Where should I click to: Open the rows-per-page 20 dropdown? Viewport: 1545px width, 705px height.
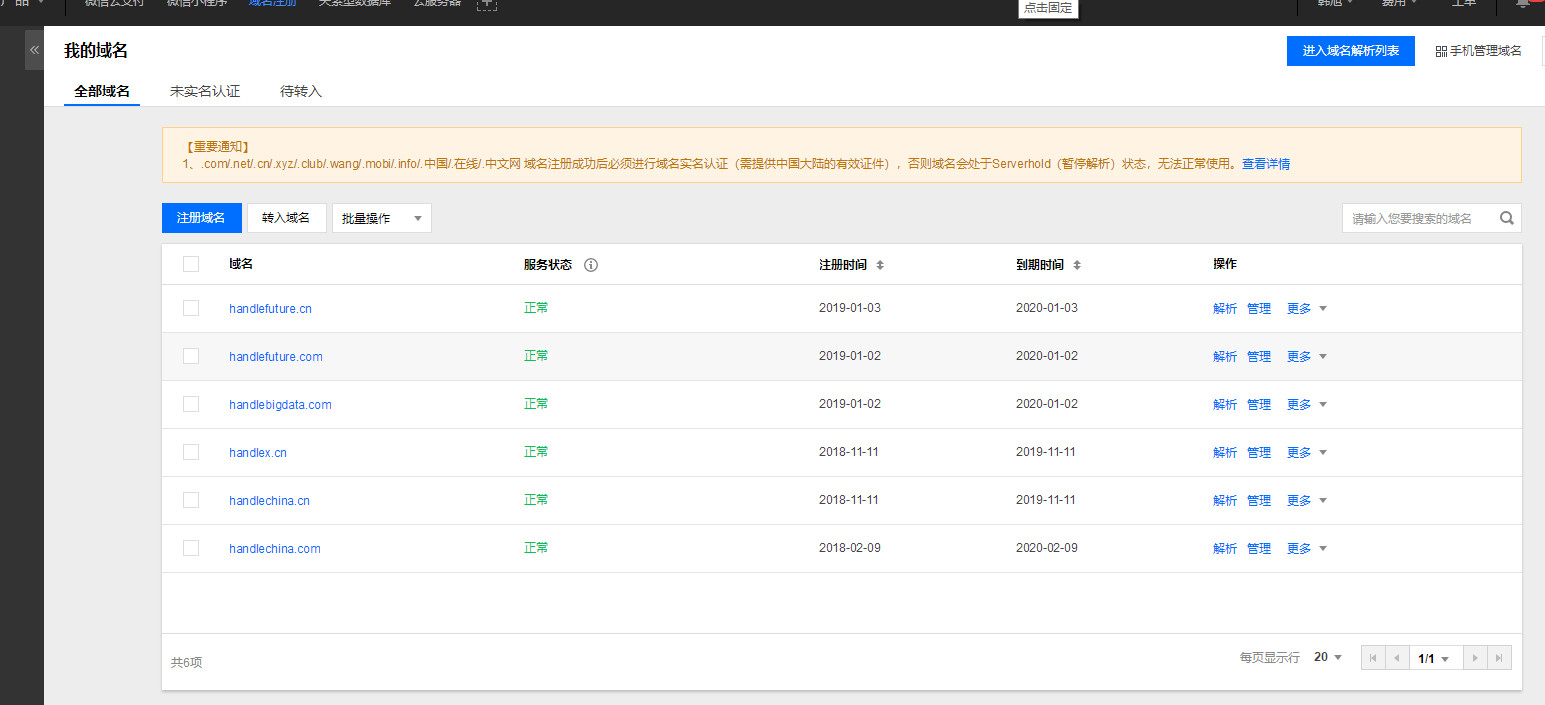click(x=1328, y=657)
